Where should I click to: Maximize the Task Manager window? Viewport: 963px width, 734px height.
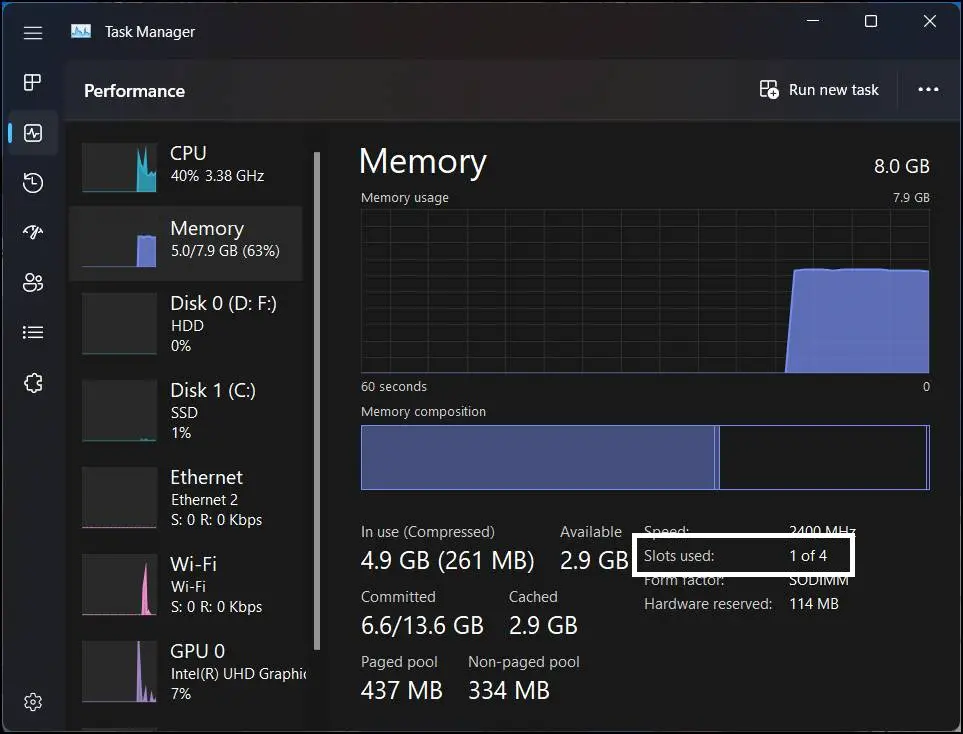coord(871,21)
